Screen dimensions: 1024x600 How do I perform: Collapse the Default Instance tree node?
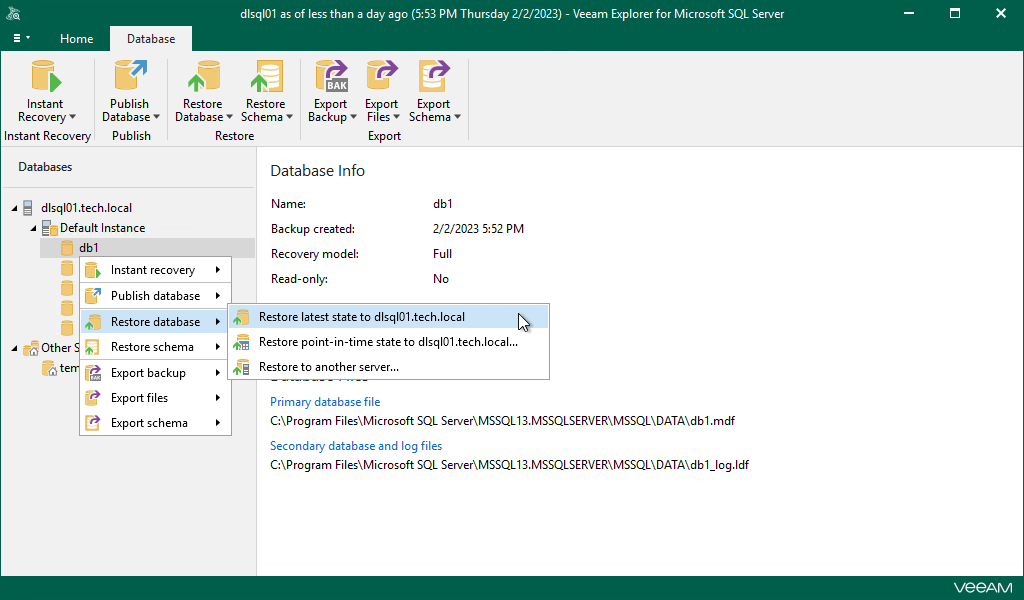(x=33, y=229)
